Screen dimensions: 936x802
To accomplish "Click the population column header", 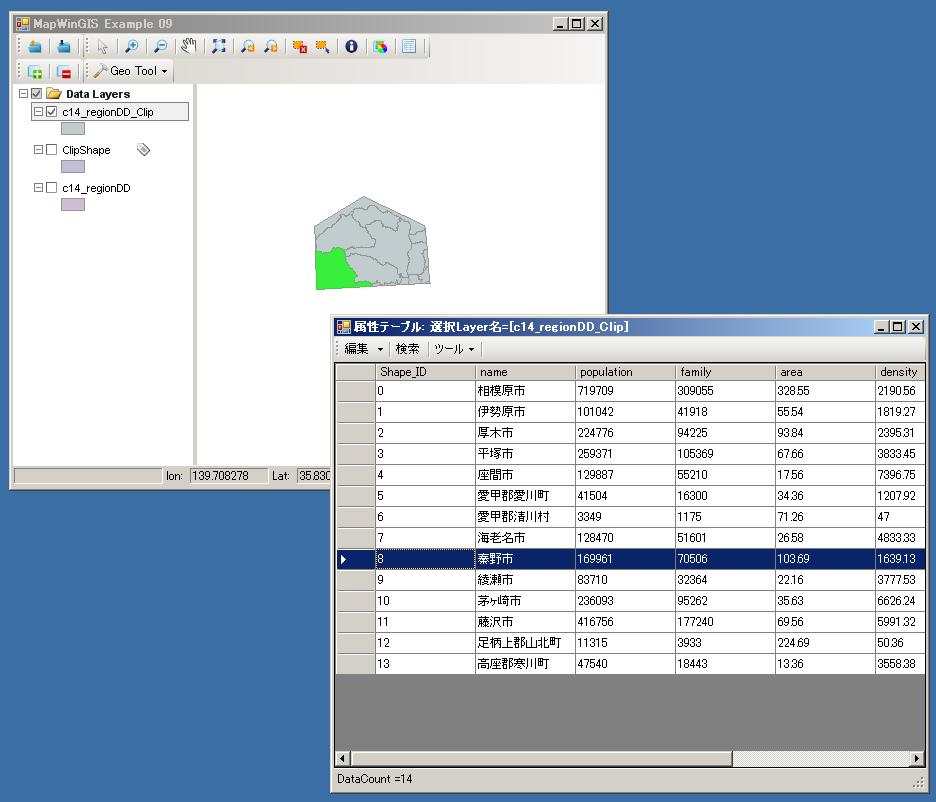I will (624, 372).
